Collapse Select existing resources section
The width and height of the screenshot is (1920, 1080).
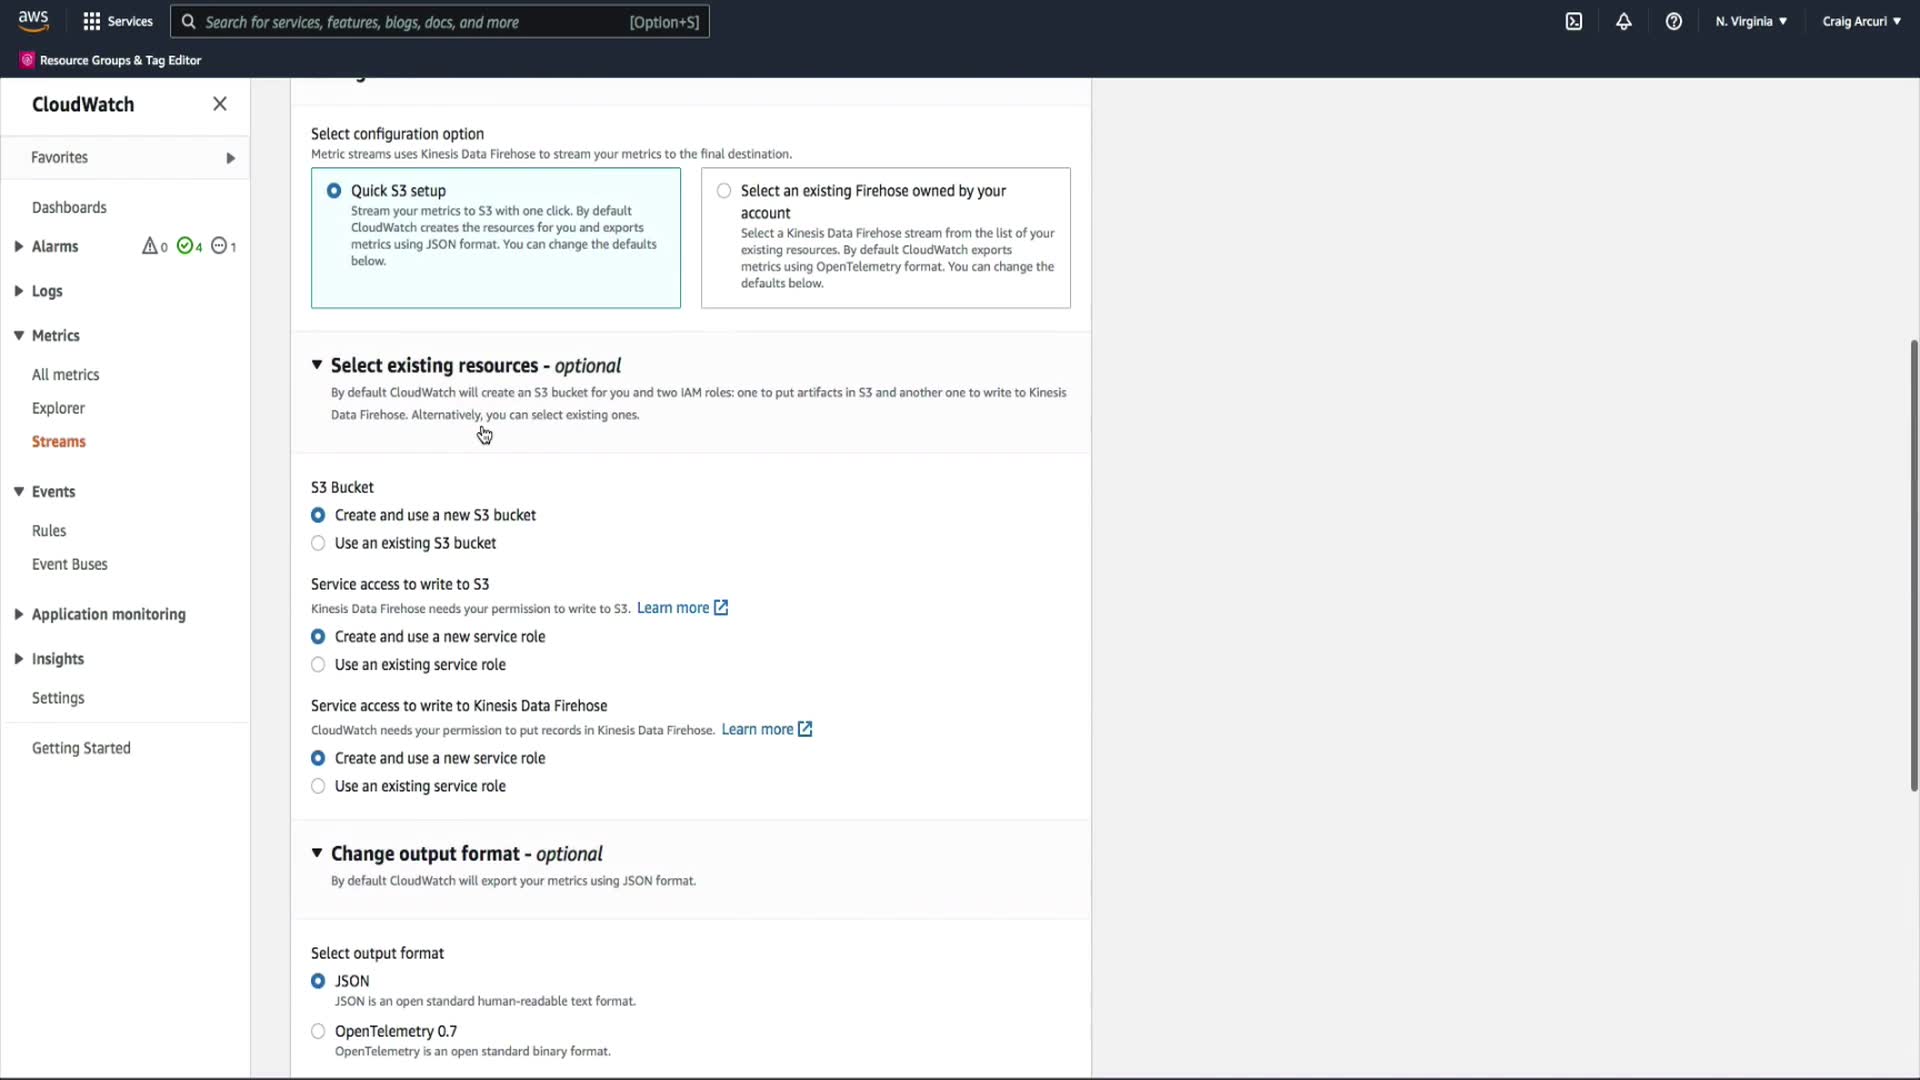pyautogui.click(x=317, y=365)
